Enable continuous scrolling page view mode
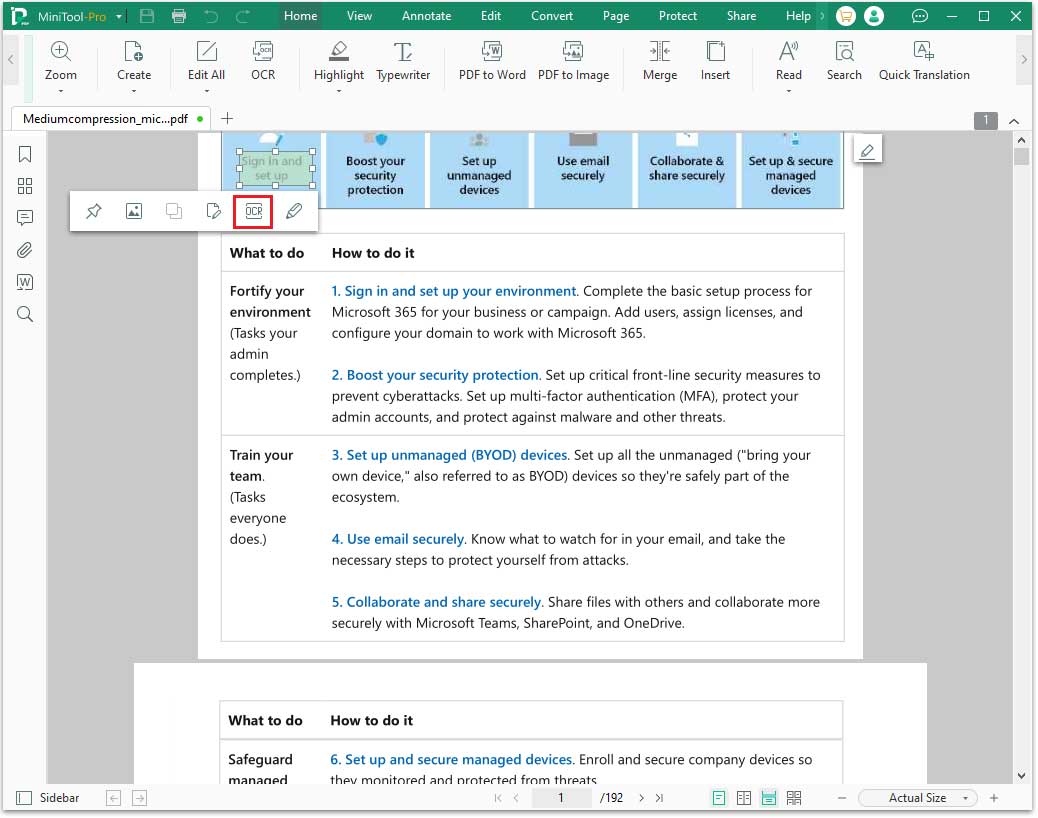The width and height of the screenshot is (1038, 818). click(770, 797)
